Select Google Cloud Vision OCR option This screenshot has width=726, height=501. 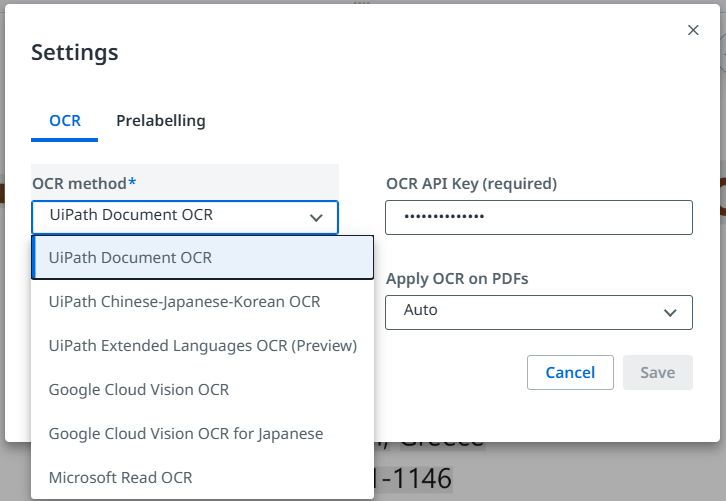tap(202, 389)
